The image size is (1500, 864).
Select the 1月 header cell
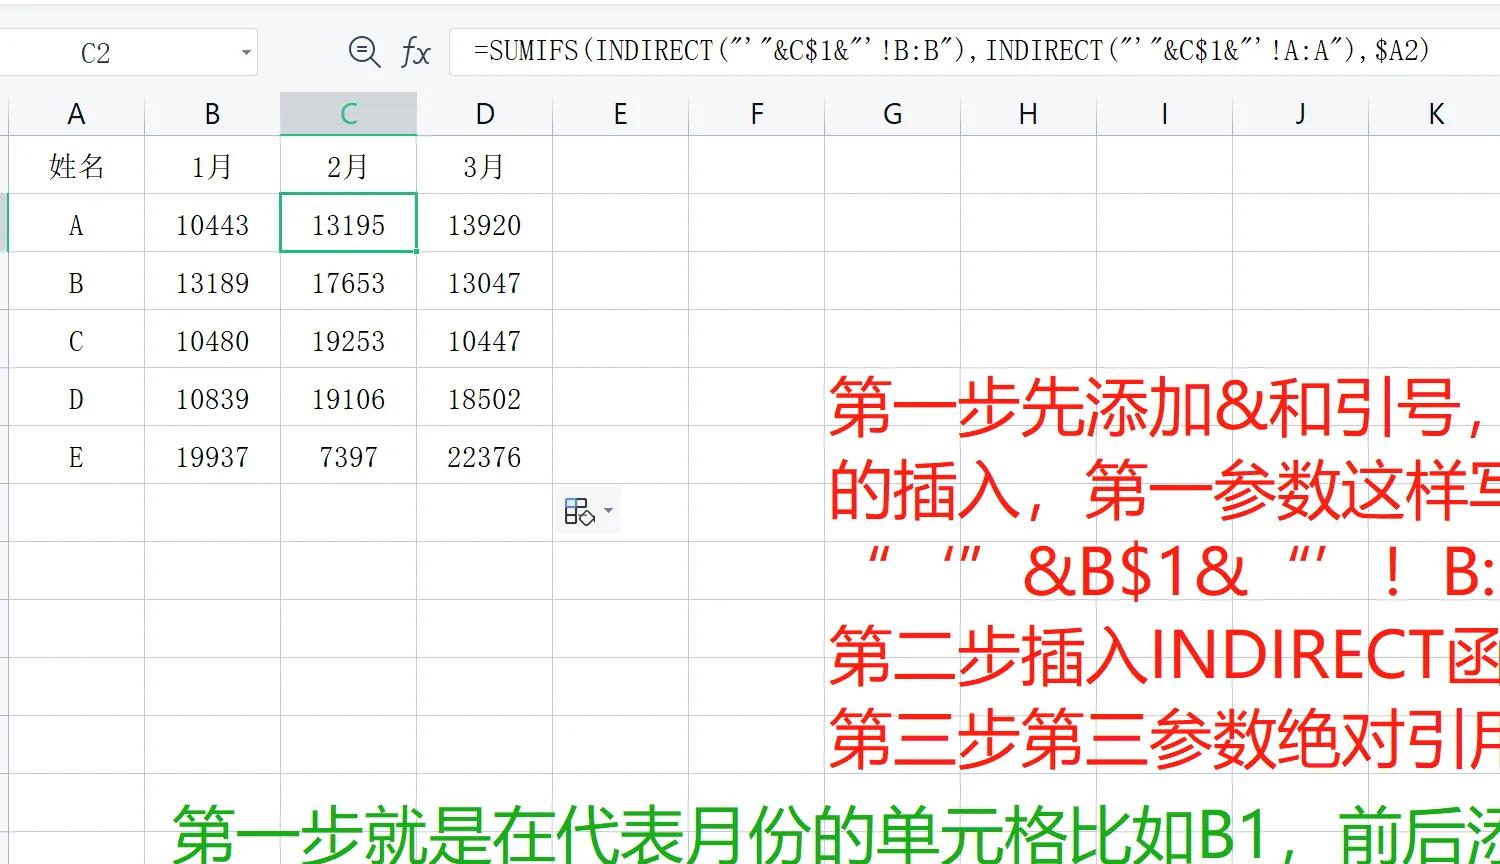212,167
